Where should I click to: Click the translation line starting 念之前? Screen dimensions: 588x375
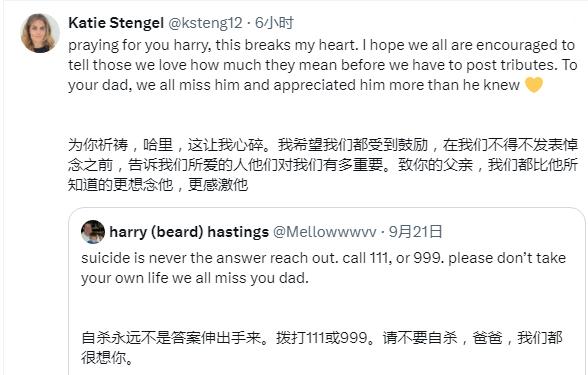coord(323,165)
